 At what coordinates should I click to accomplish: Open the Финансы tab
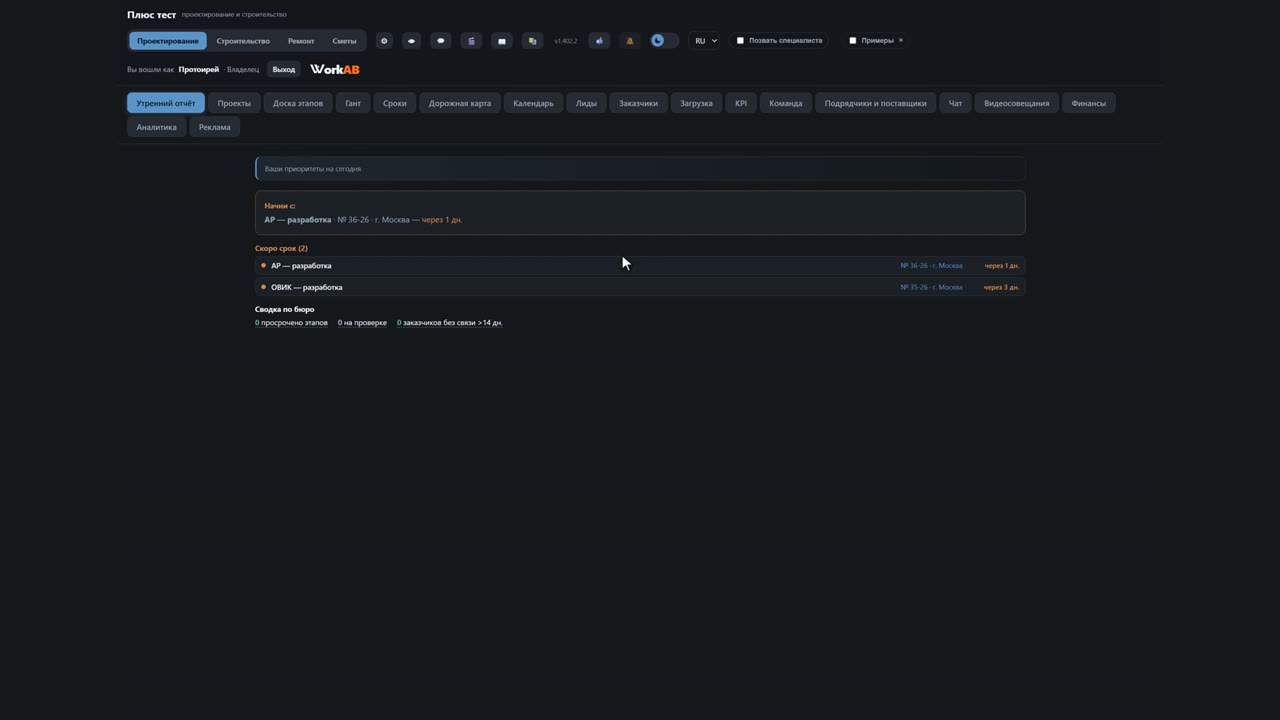pyautogui.click(x=1089, y=103)
